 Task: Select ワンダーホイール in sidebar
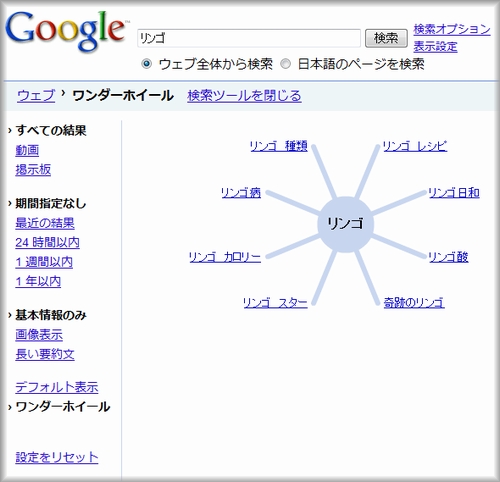click(63, 407)
